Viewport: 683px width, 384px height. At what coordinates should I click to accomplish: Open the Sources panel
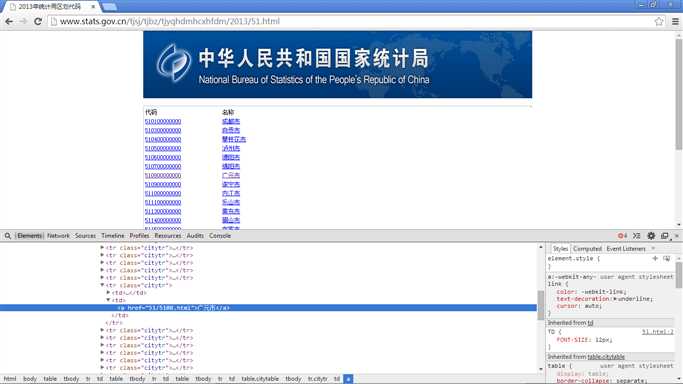85,236
